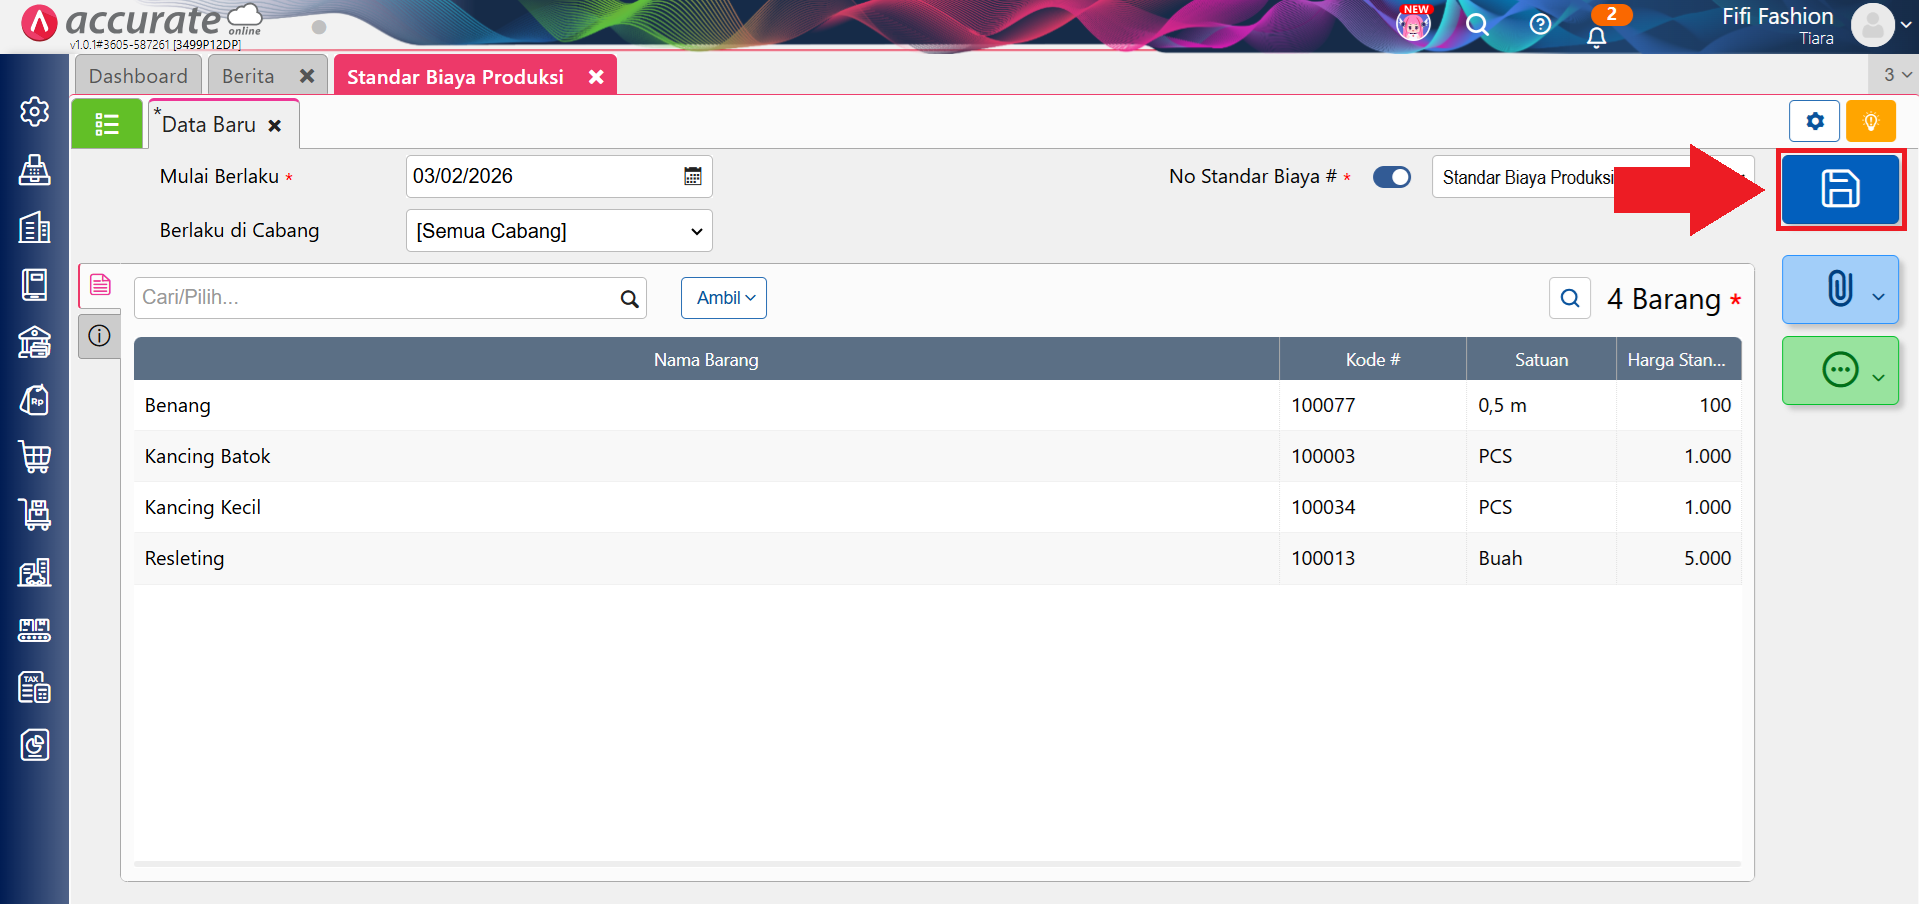
Task: Open the help question mark icon
Action: pyautogui.click(x=1540, y=25)
